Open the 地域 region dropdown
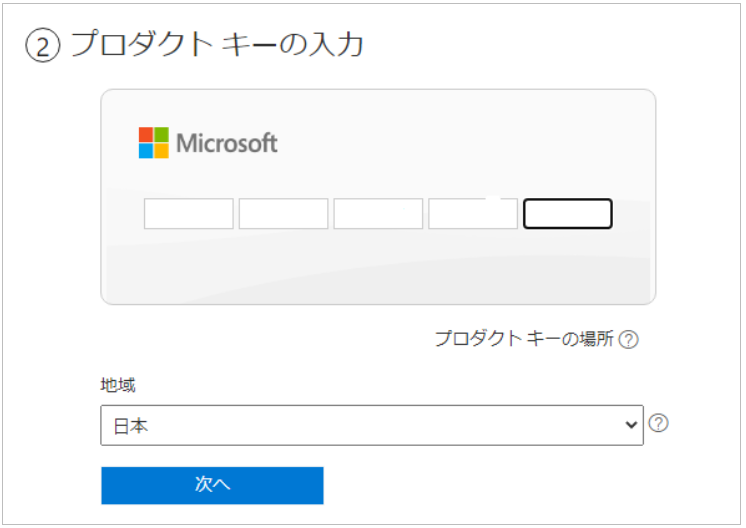 371,425
